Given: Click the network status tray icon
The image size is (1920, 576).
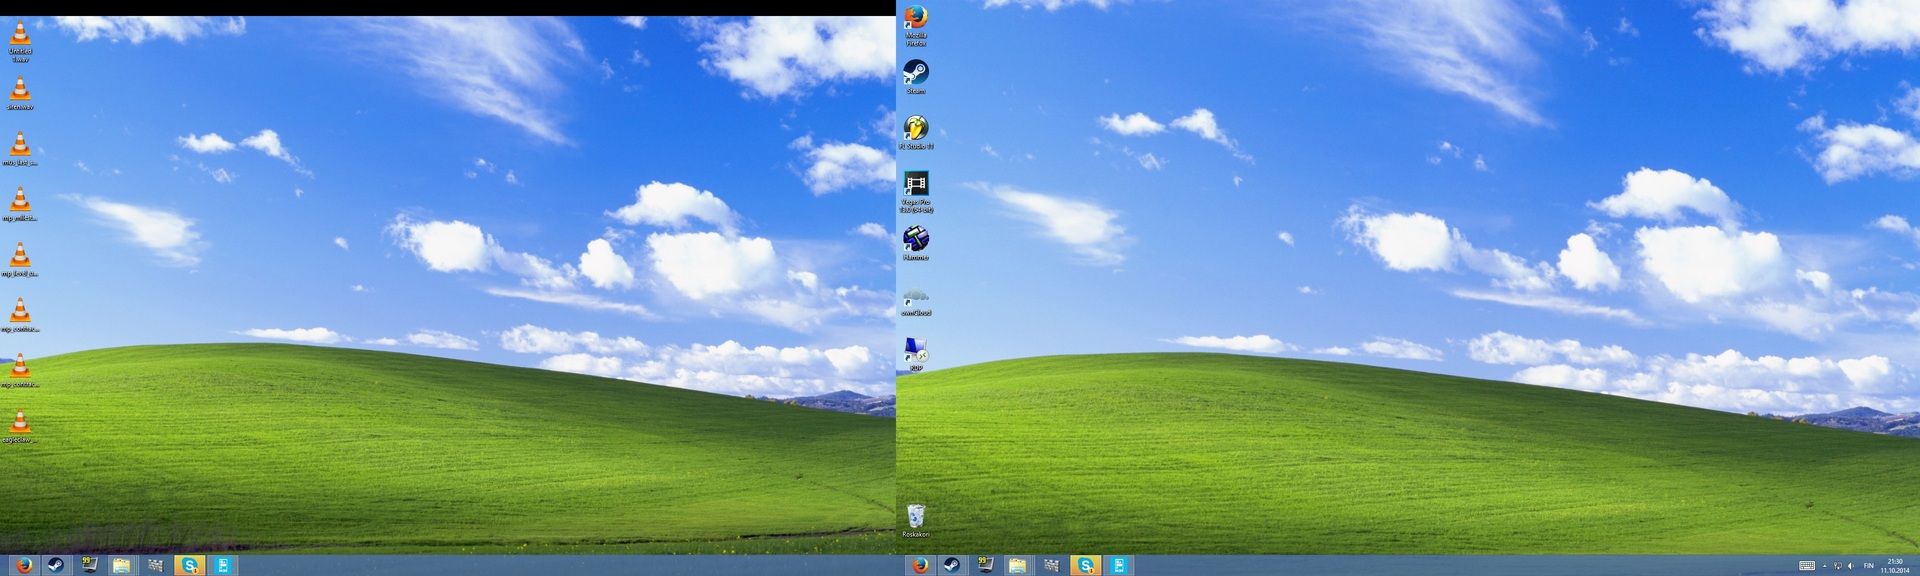Looking at the screenshot, I should pos(1838,566).
